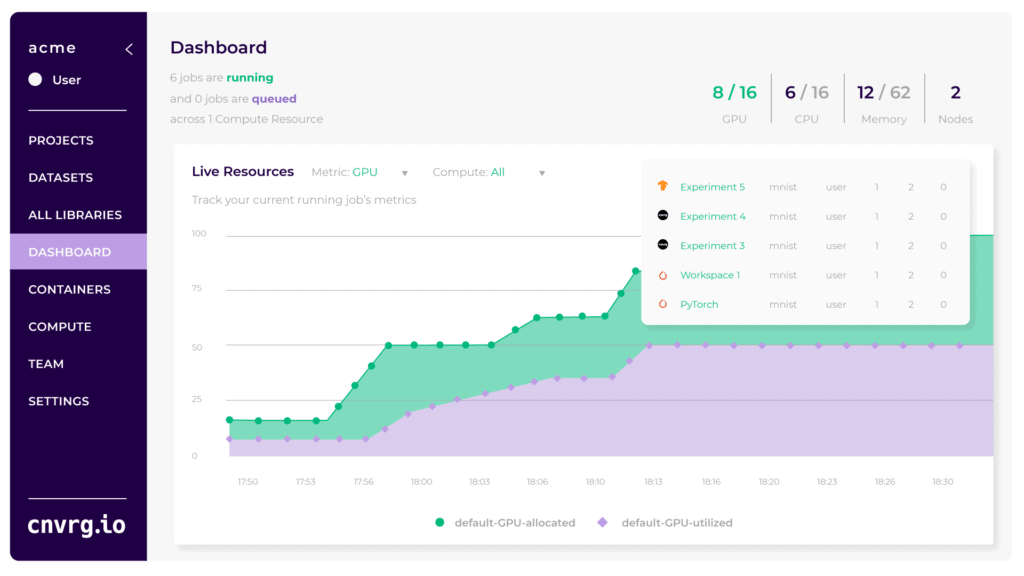Click the black icon beside Experiment 3
Image resolution: width=1024 pixels, height=576 pixels.
click(x=662, y=245)
